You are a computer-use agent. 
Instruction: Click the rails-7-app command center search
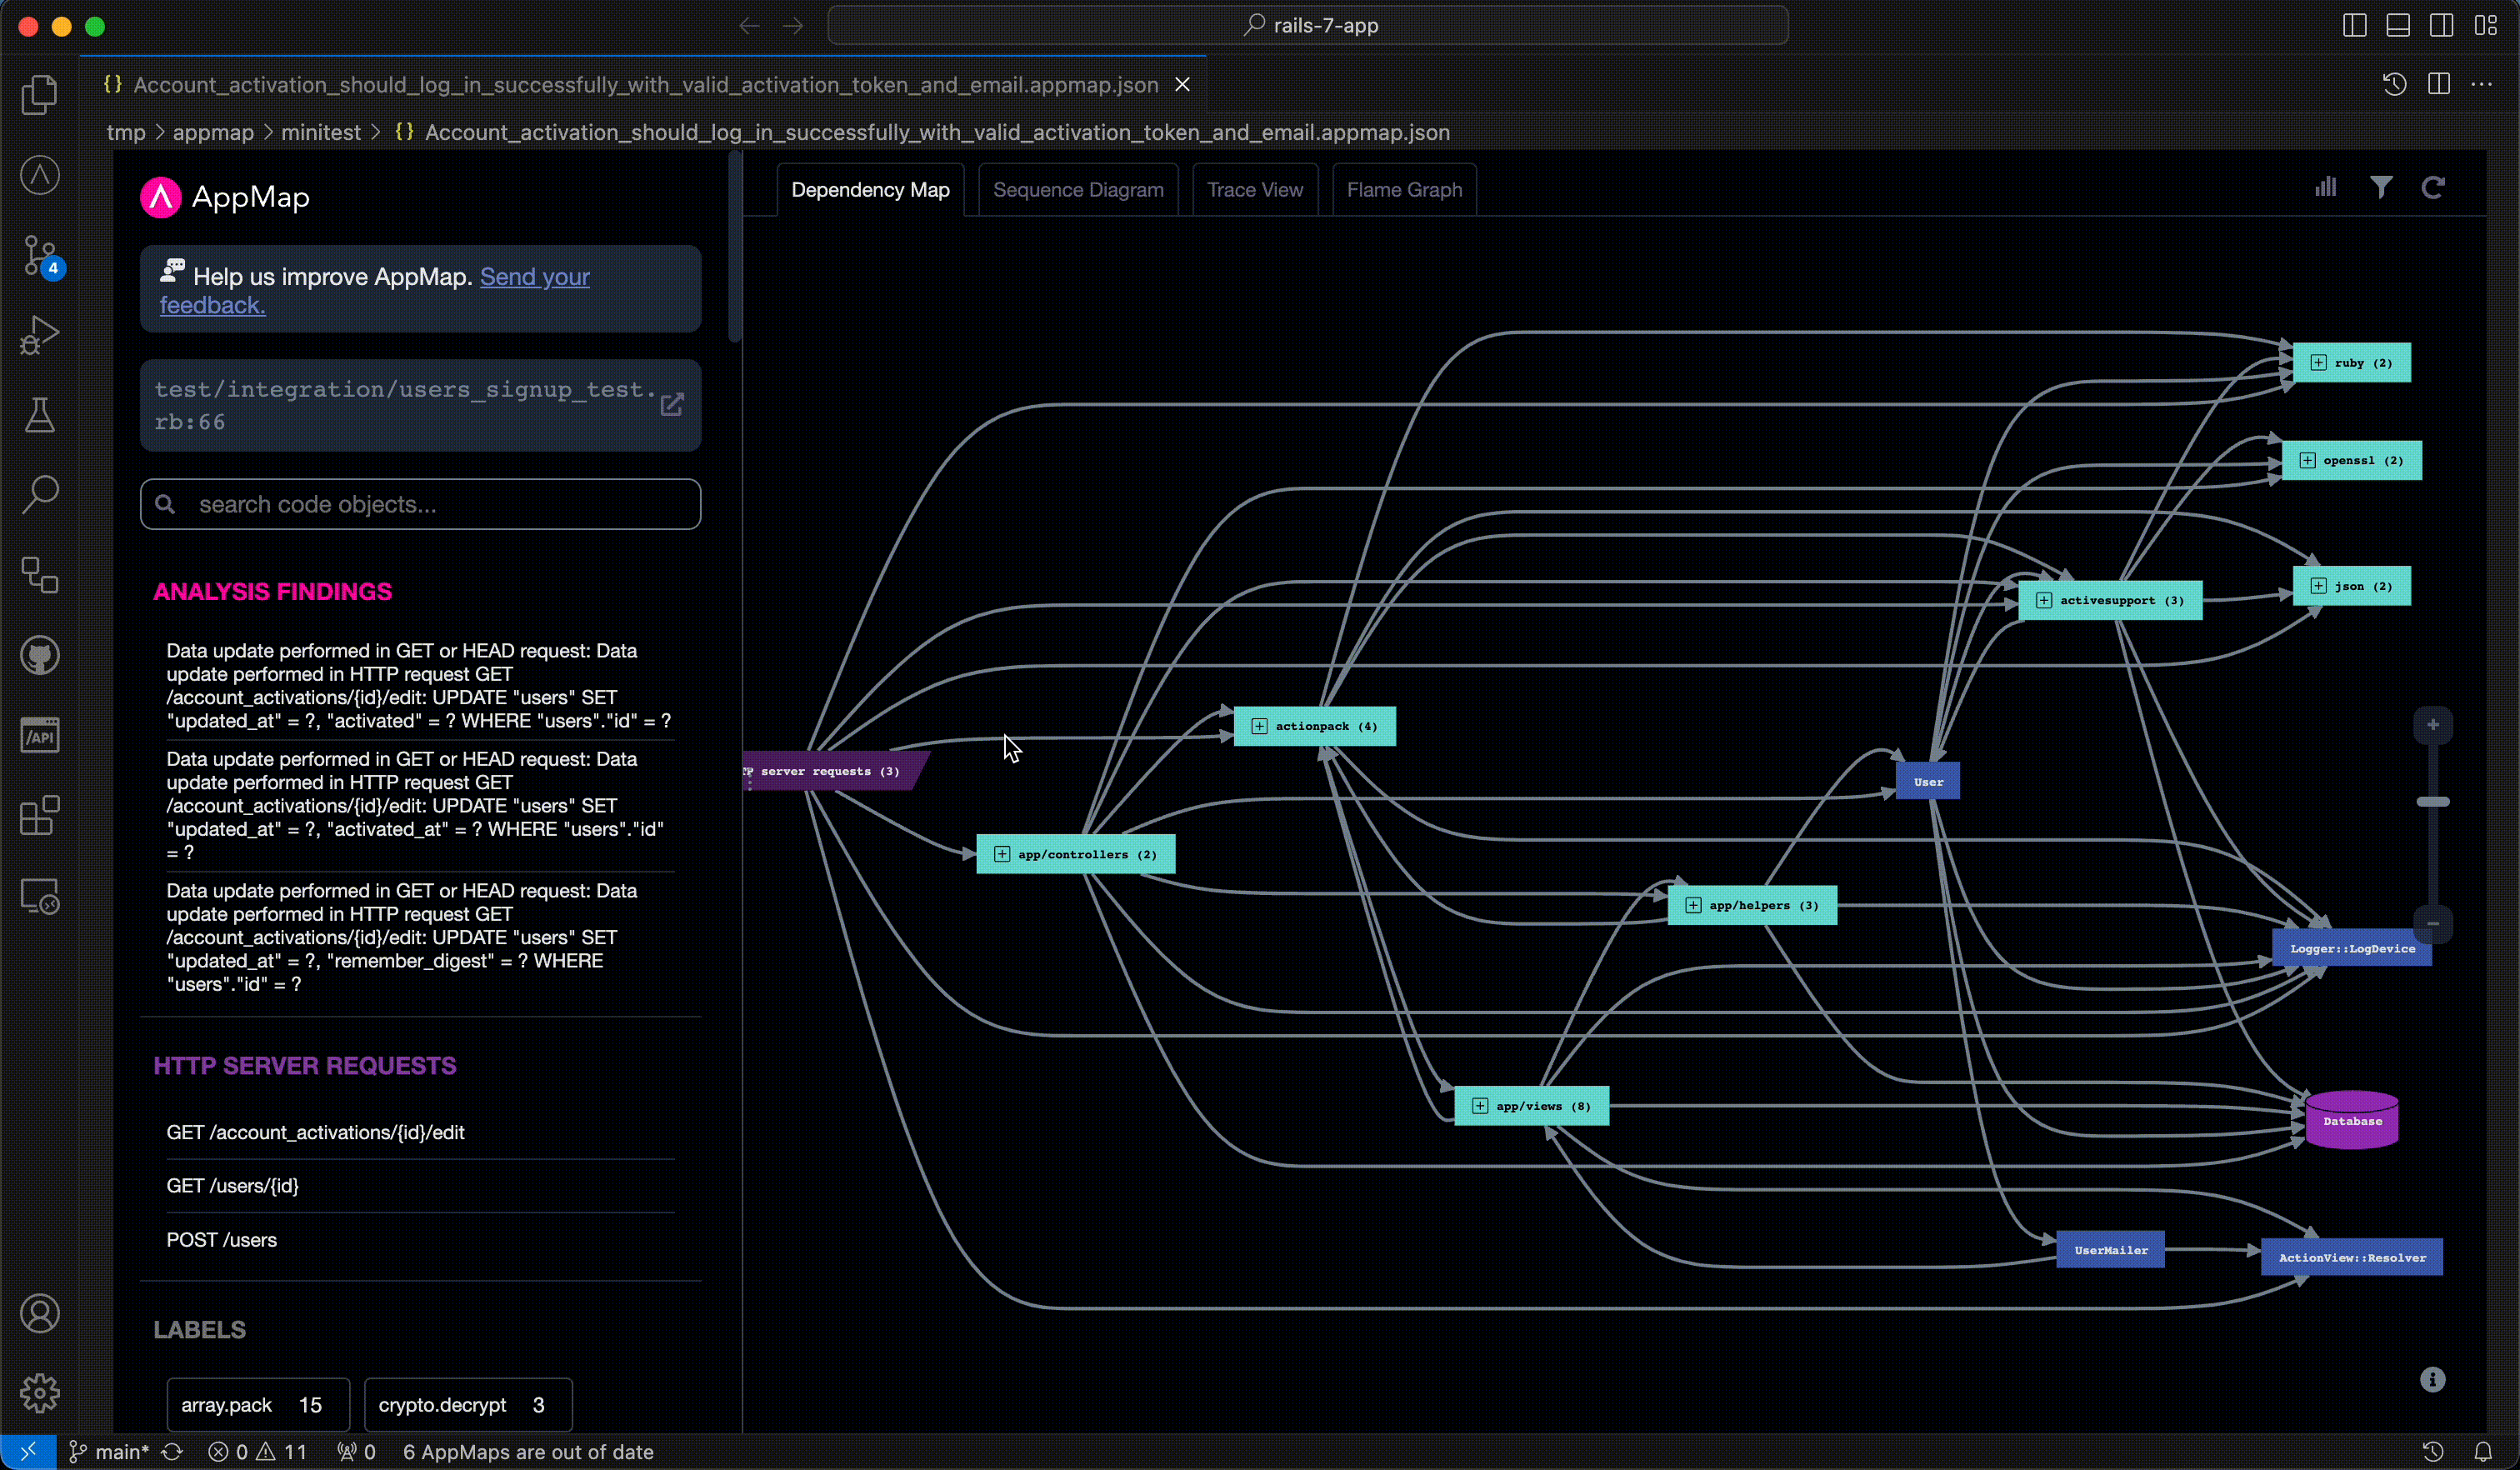1308,25
